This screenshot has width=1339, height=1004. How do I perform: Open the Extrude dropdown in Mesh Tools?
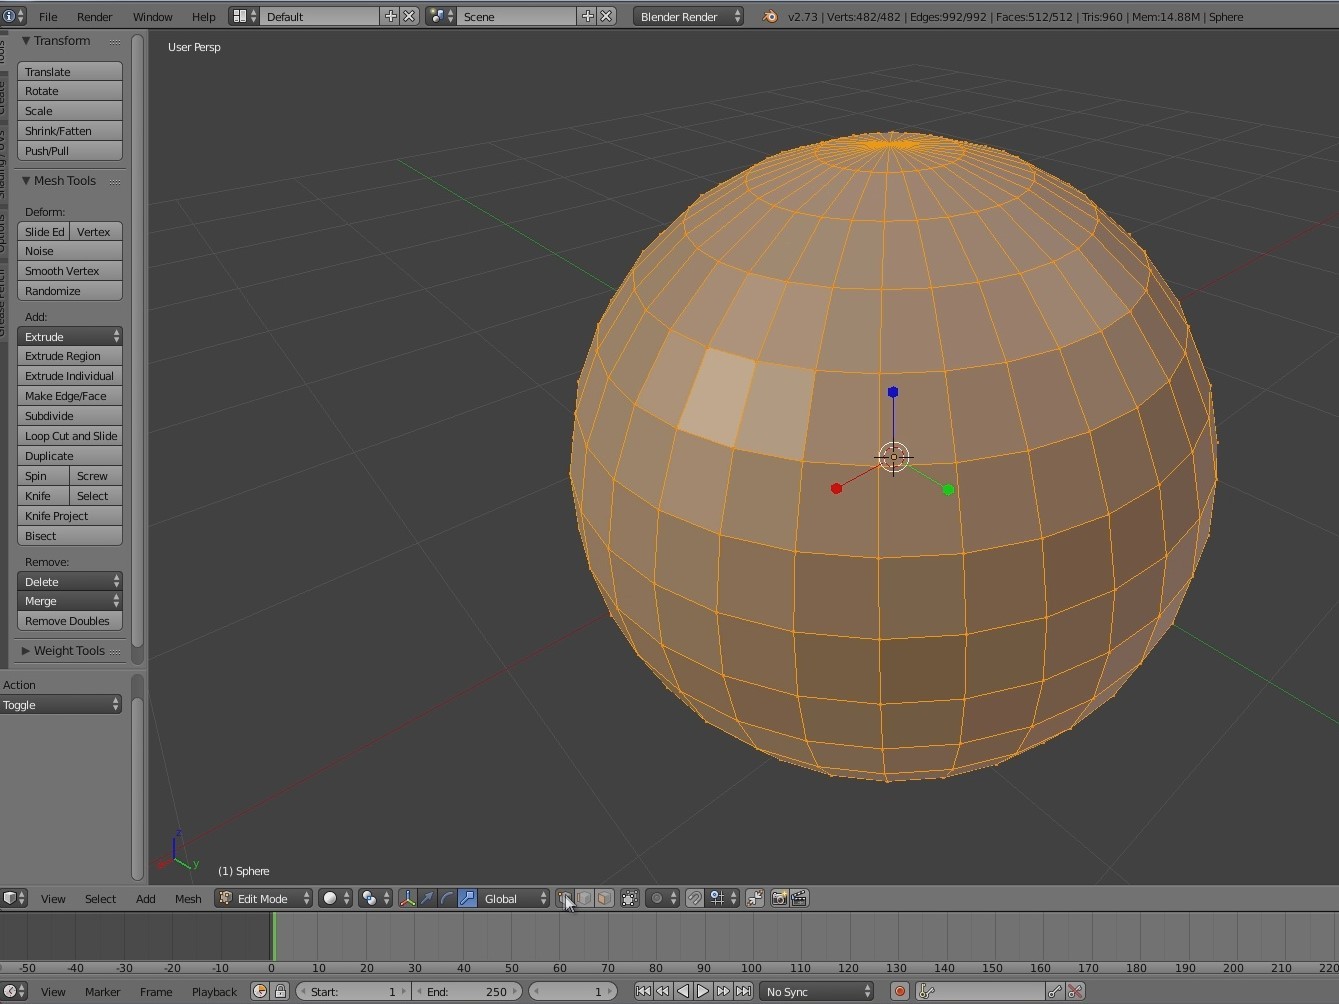click(x=70, y=336)
